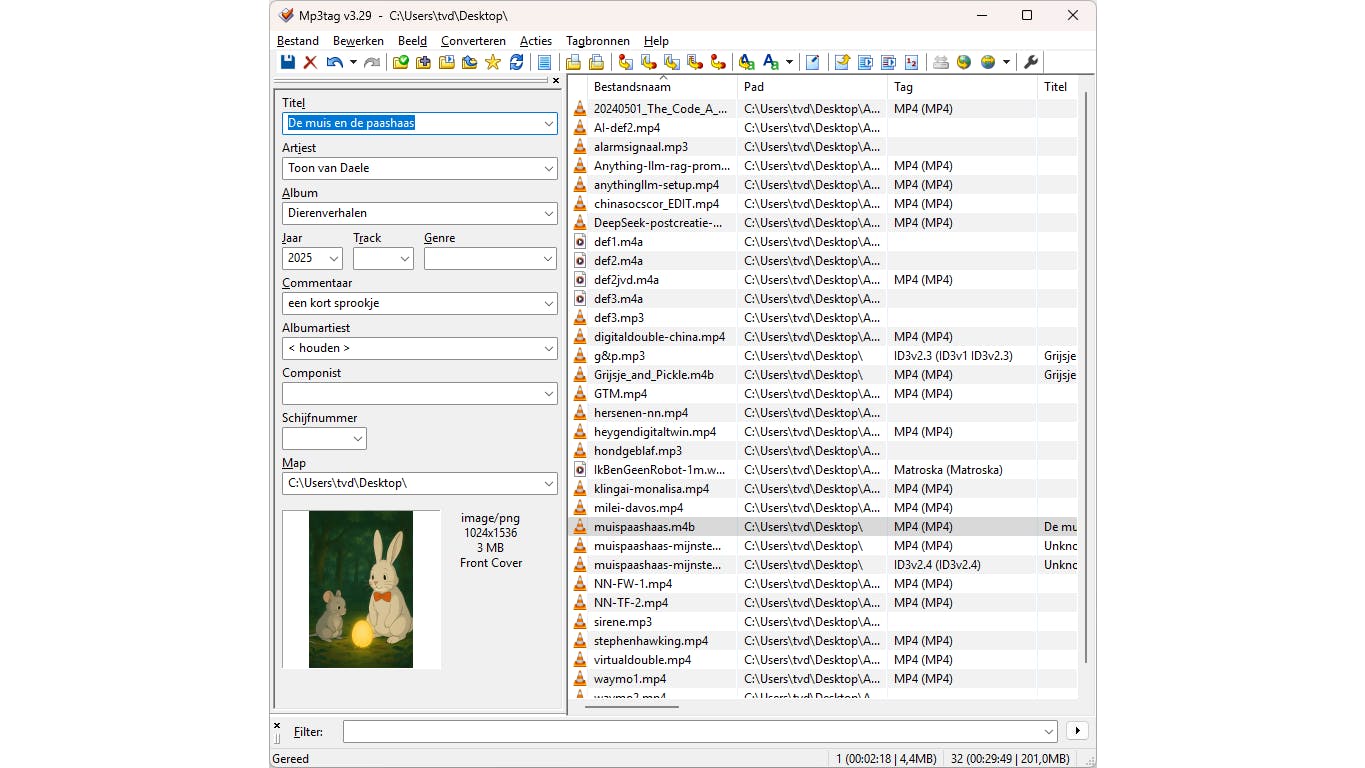The height and width of the screenshot is (768, 1365).
Task: Open the Genre dropdown
Action: 548,258
